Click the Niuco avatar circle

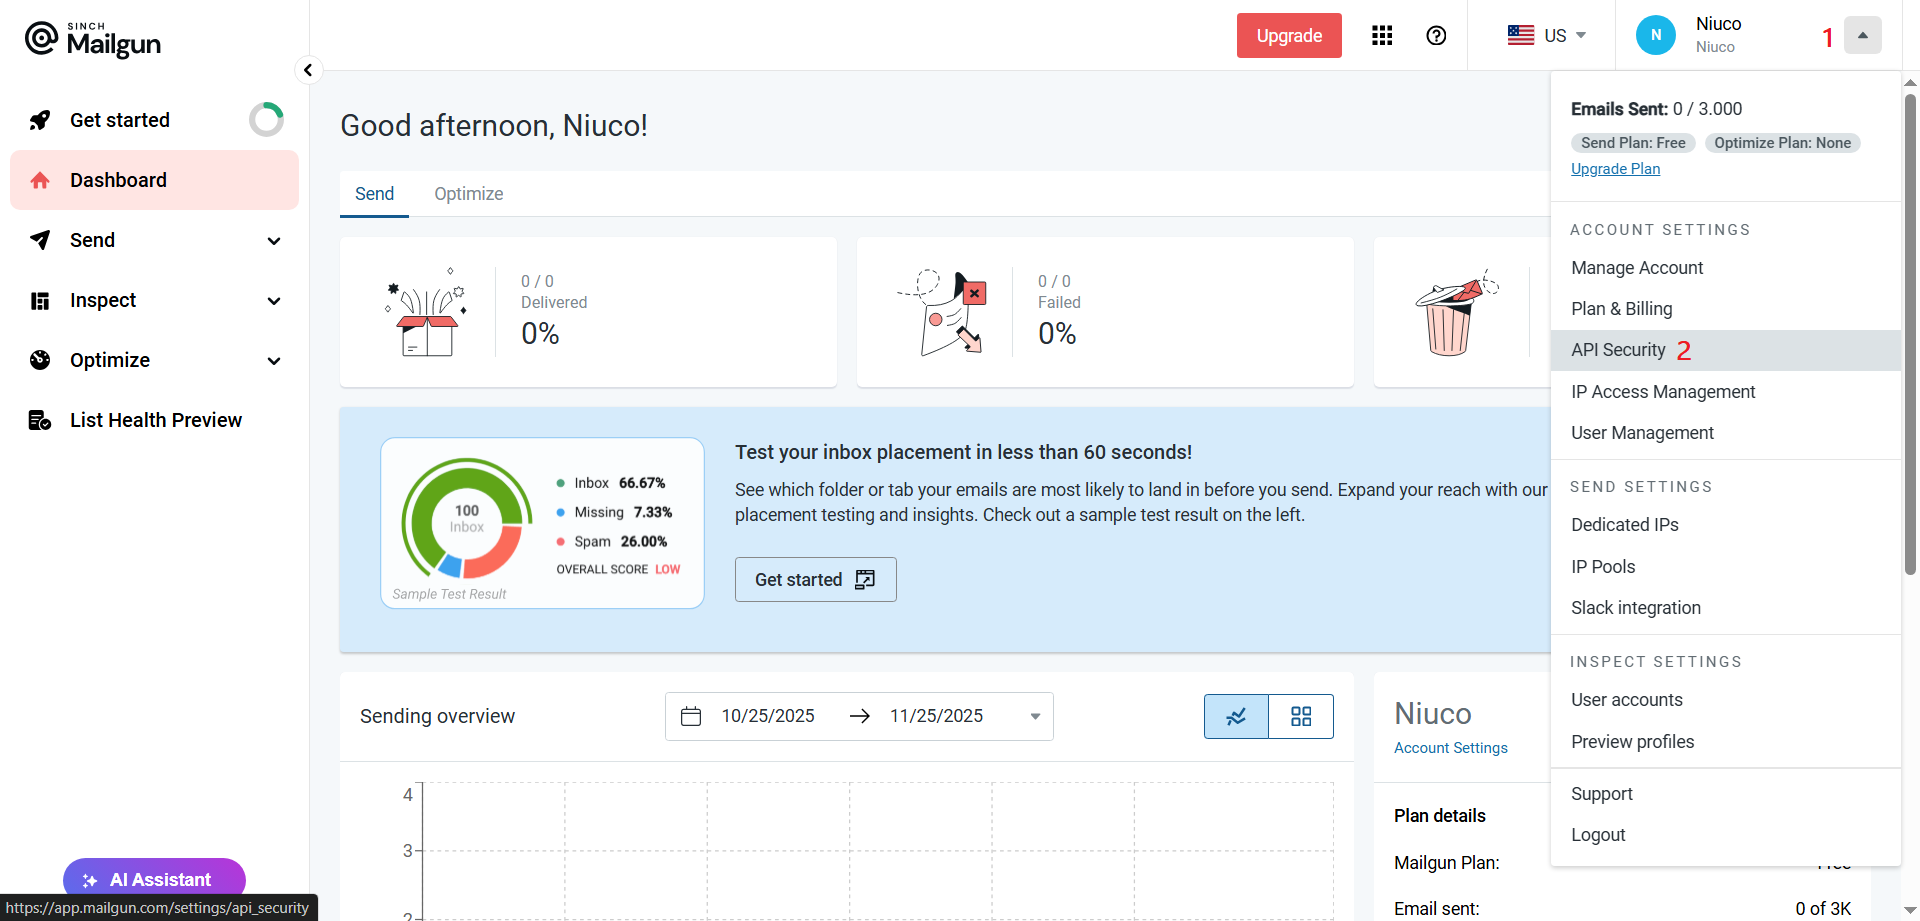(x=1656, y=35)
